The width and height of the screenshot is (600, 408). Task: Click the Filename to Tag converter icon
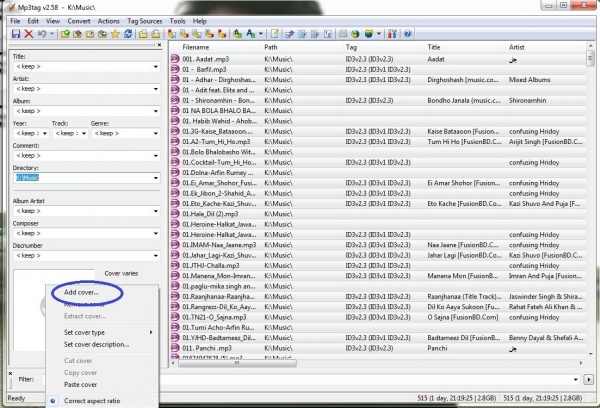tap(184, 34)
